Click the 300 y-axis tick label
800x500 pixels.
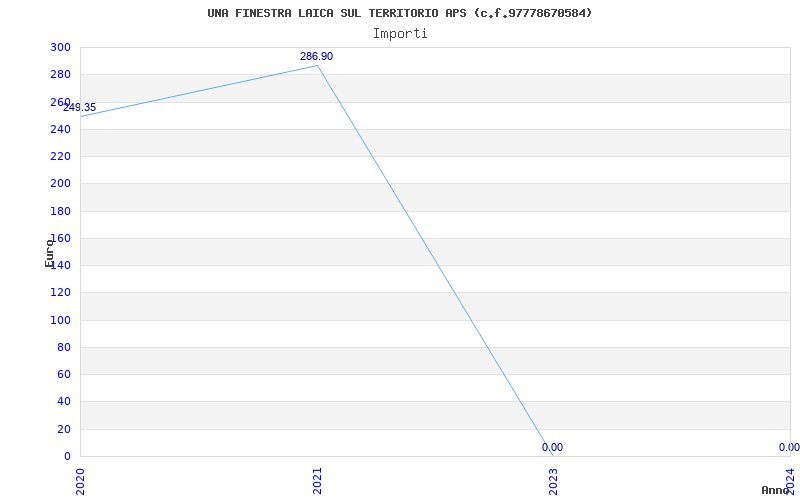[x=60, y=47]
